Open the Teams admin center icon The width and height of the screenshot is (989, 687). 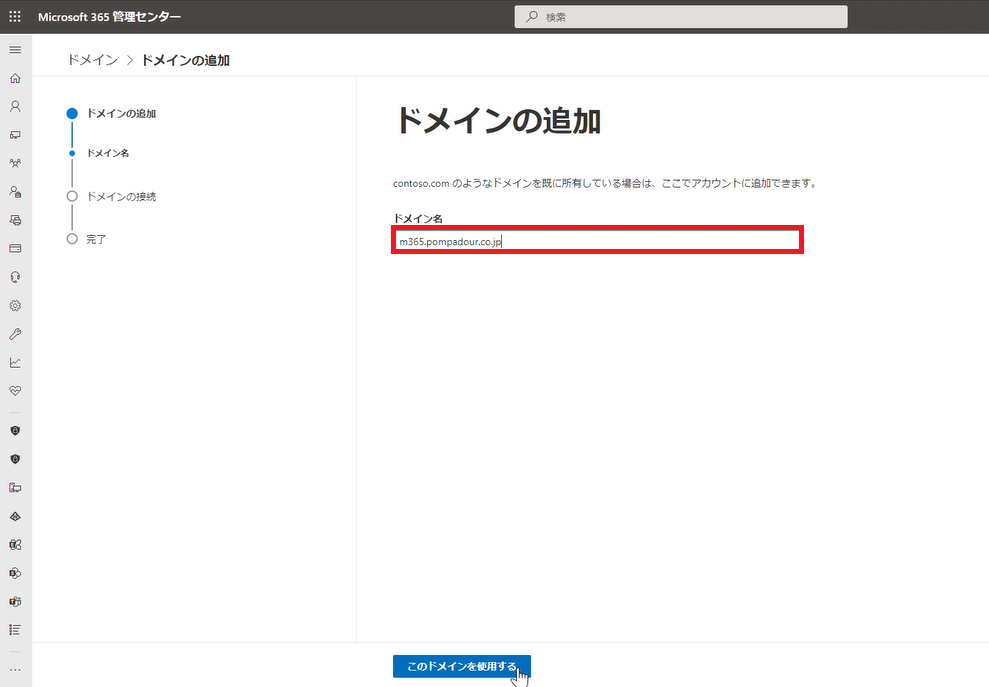[x=15, y=601]
